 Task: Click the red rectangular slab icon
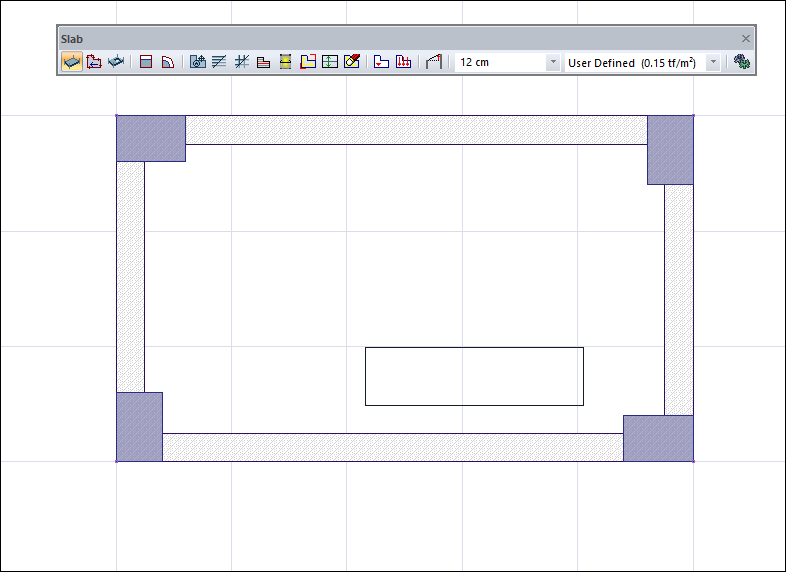coord(146,62)
